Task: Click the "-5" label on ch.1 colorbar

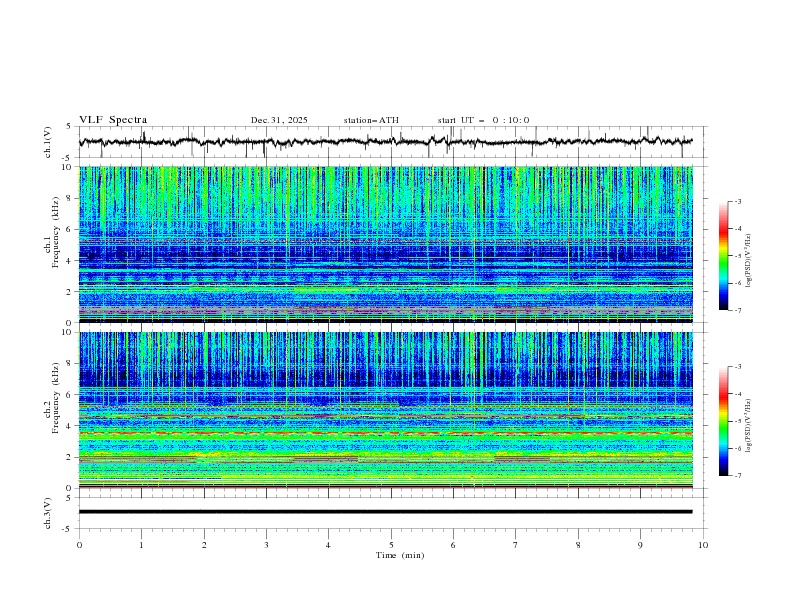Action: pyautogui.click(x=737, y=256)
